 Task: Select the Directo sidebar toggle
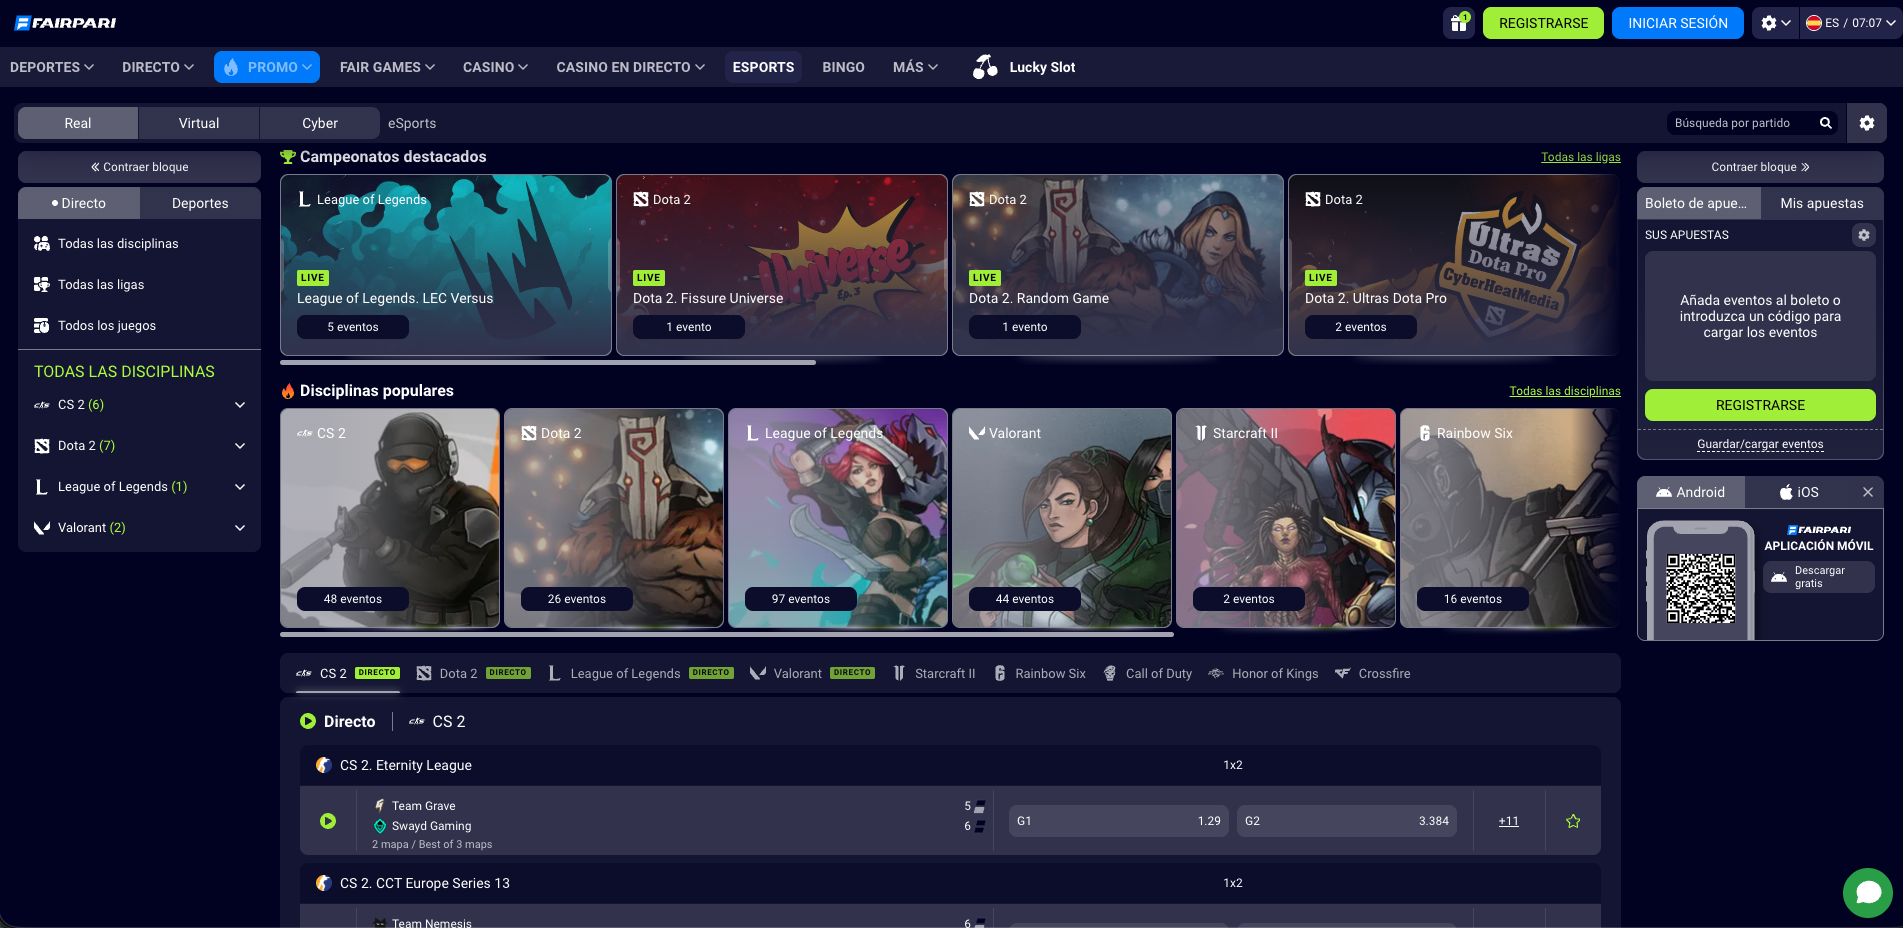pos(79,203)
